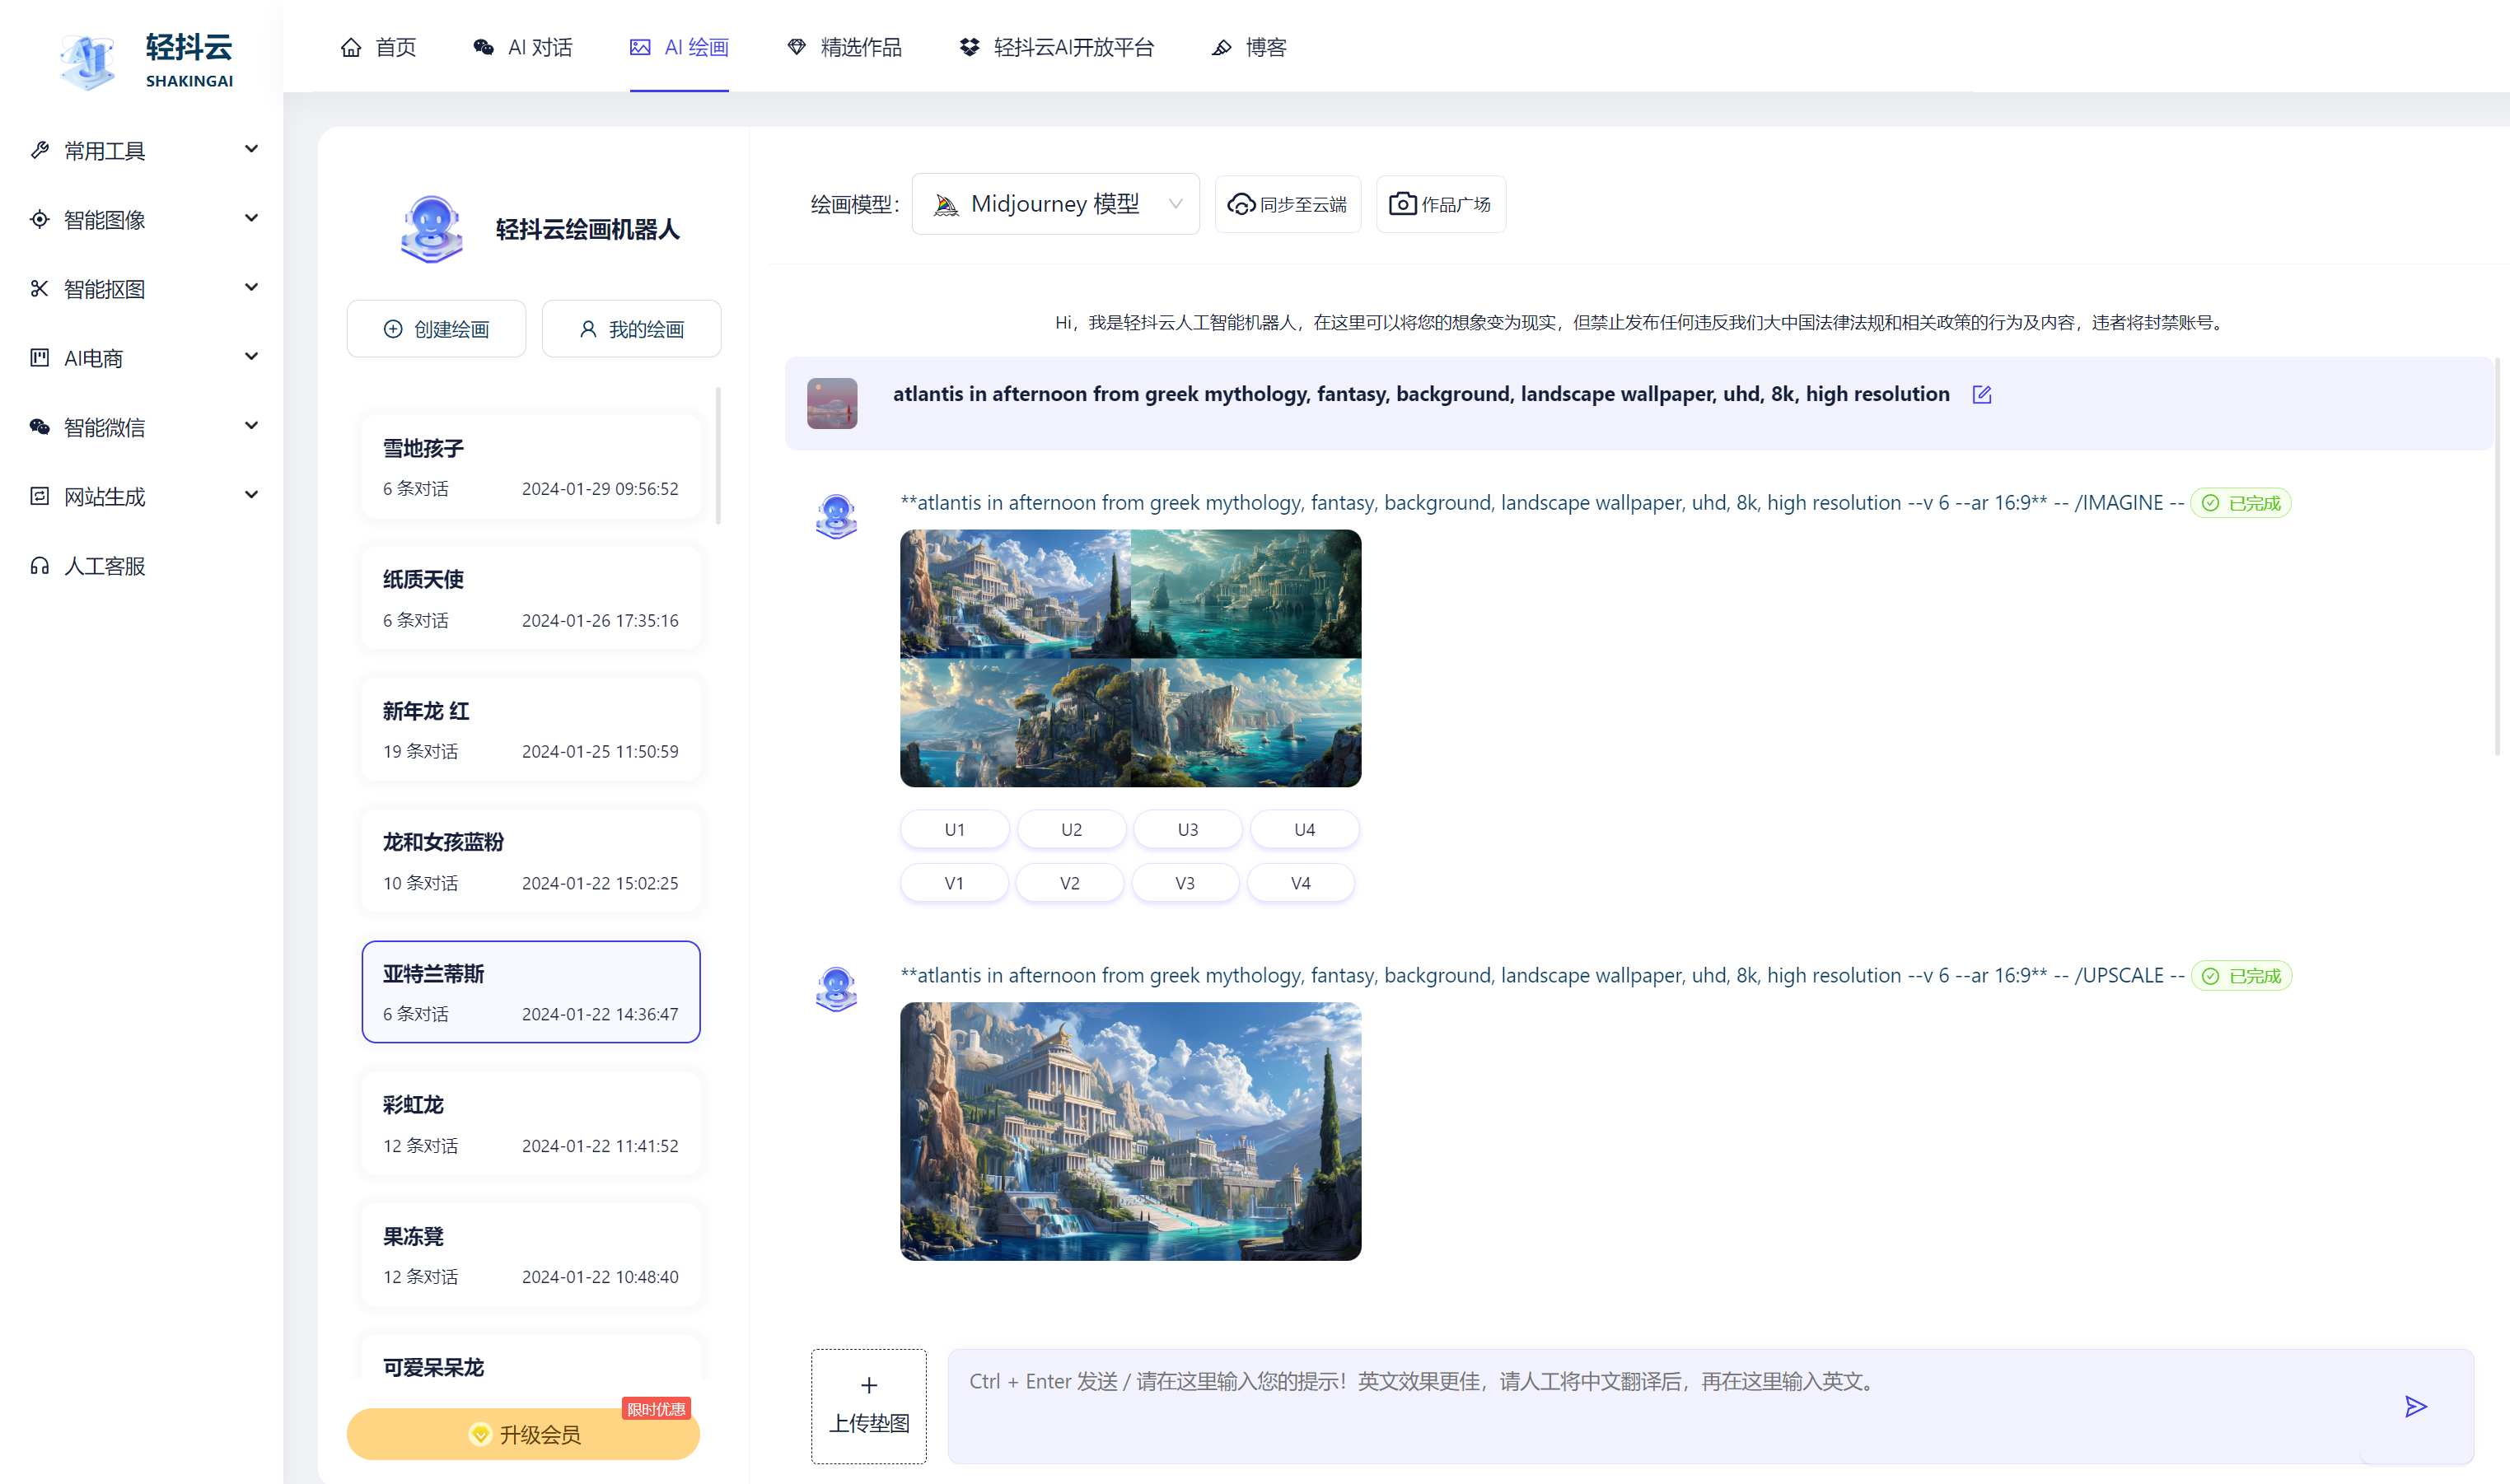Click the send arrow icon

tap(2416, 1407)
